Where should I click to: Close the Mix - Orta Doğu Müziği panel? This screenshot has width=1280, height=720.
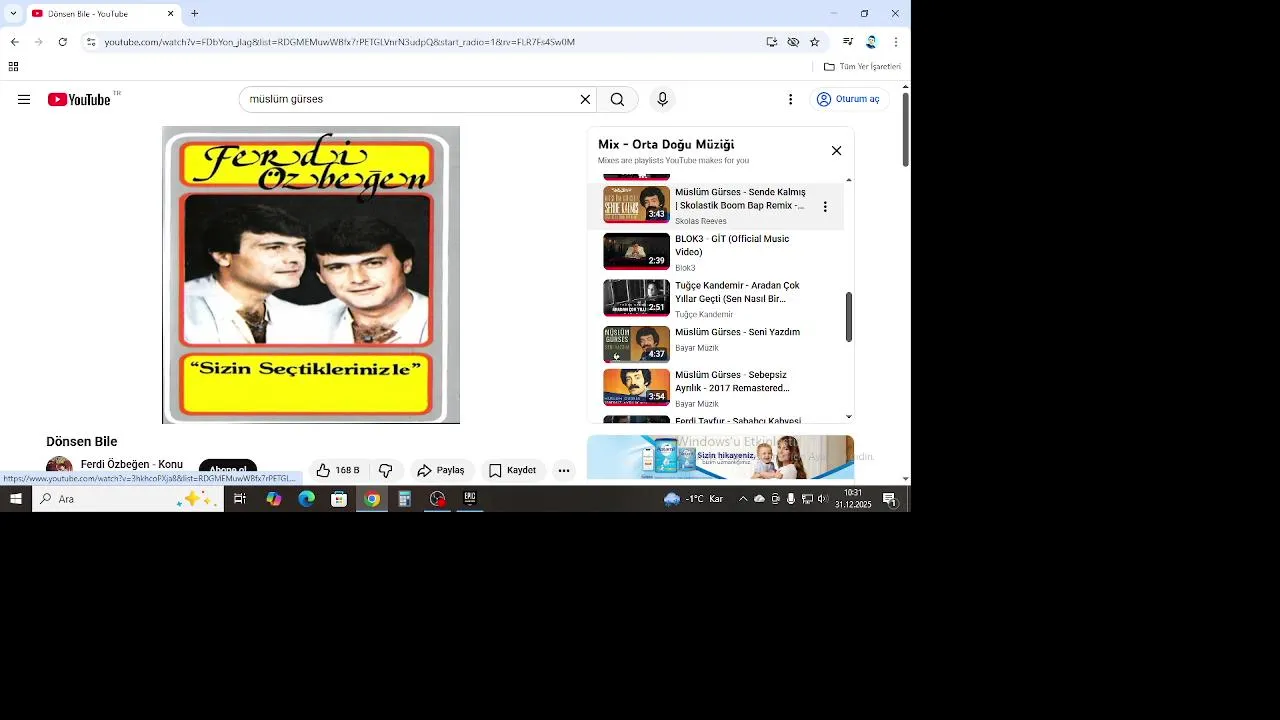click(x=836, y=151)
